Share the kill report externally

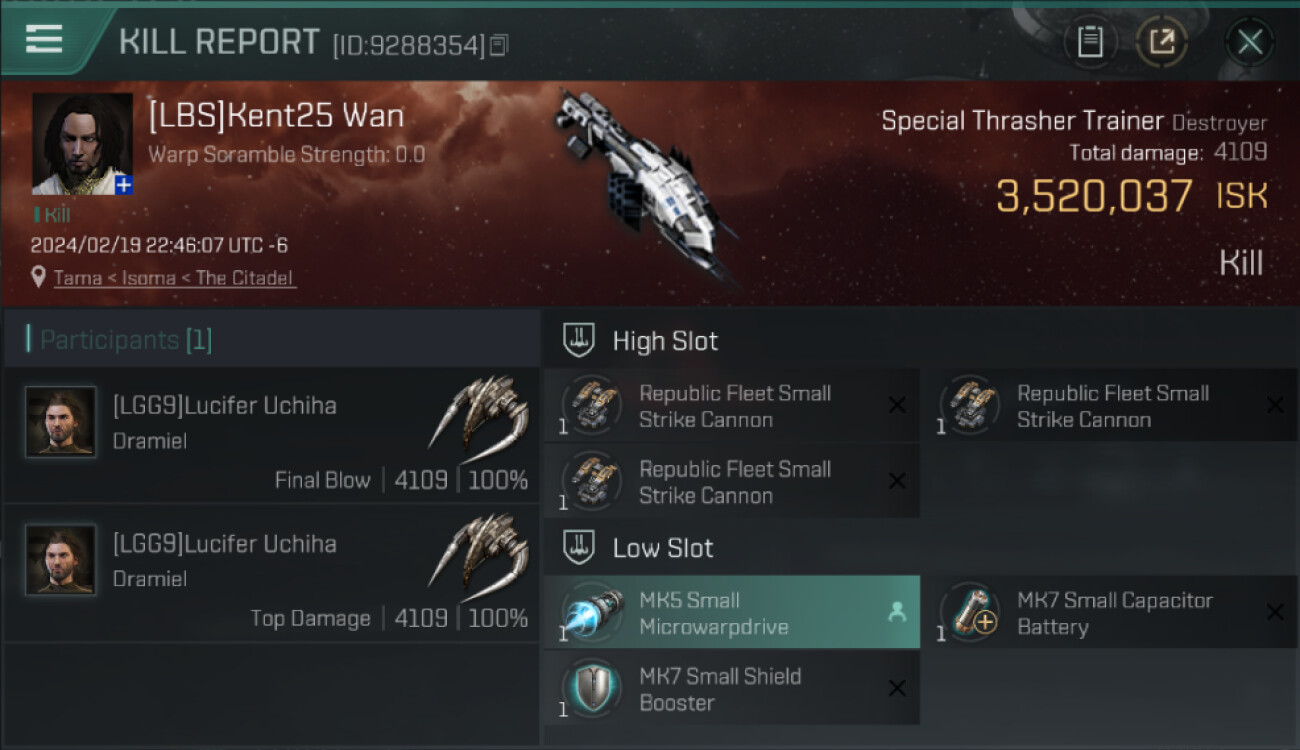pyautogui.click(x=1161, y=42)
